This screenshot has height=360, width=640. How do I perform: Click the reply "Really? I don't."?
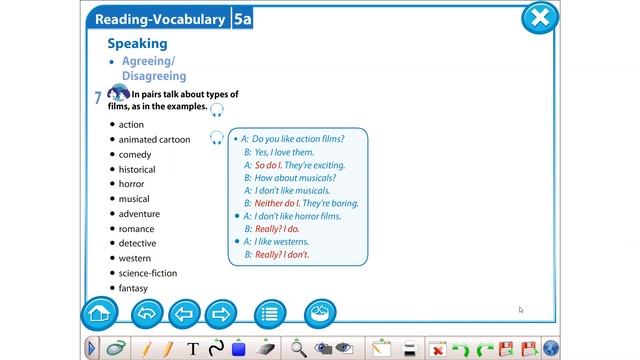click(282, 255)
